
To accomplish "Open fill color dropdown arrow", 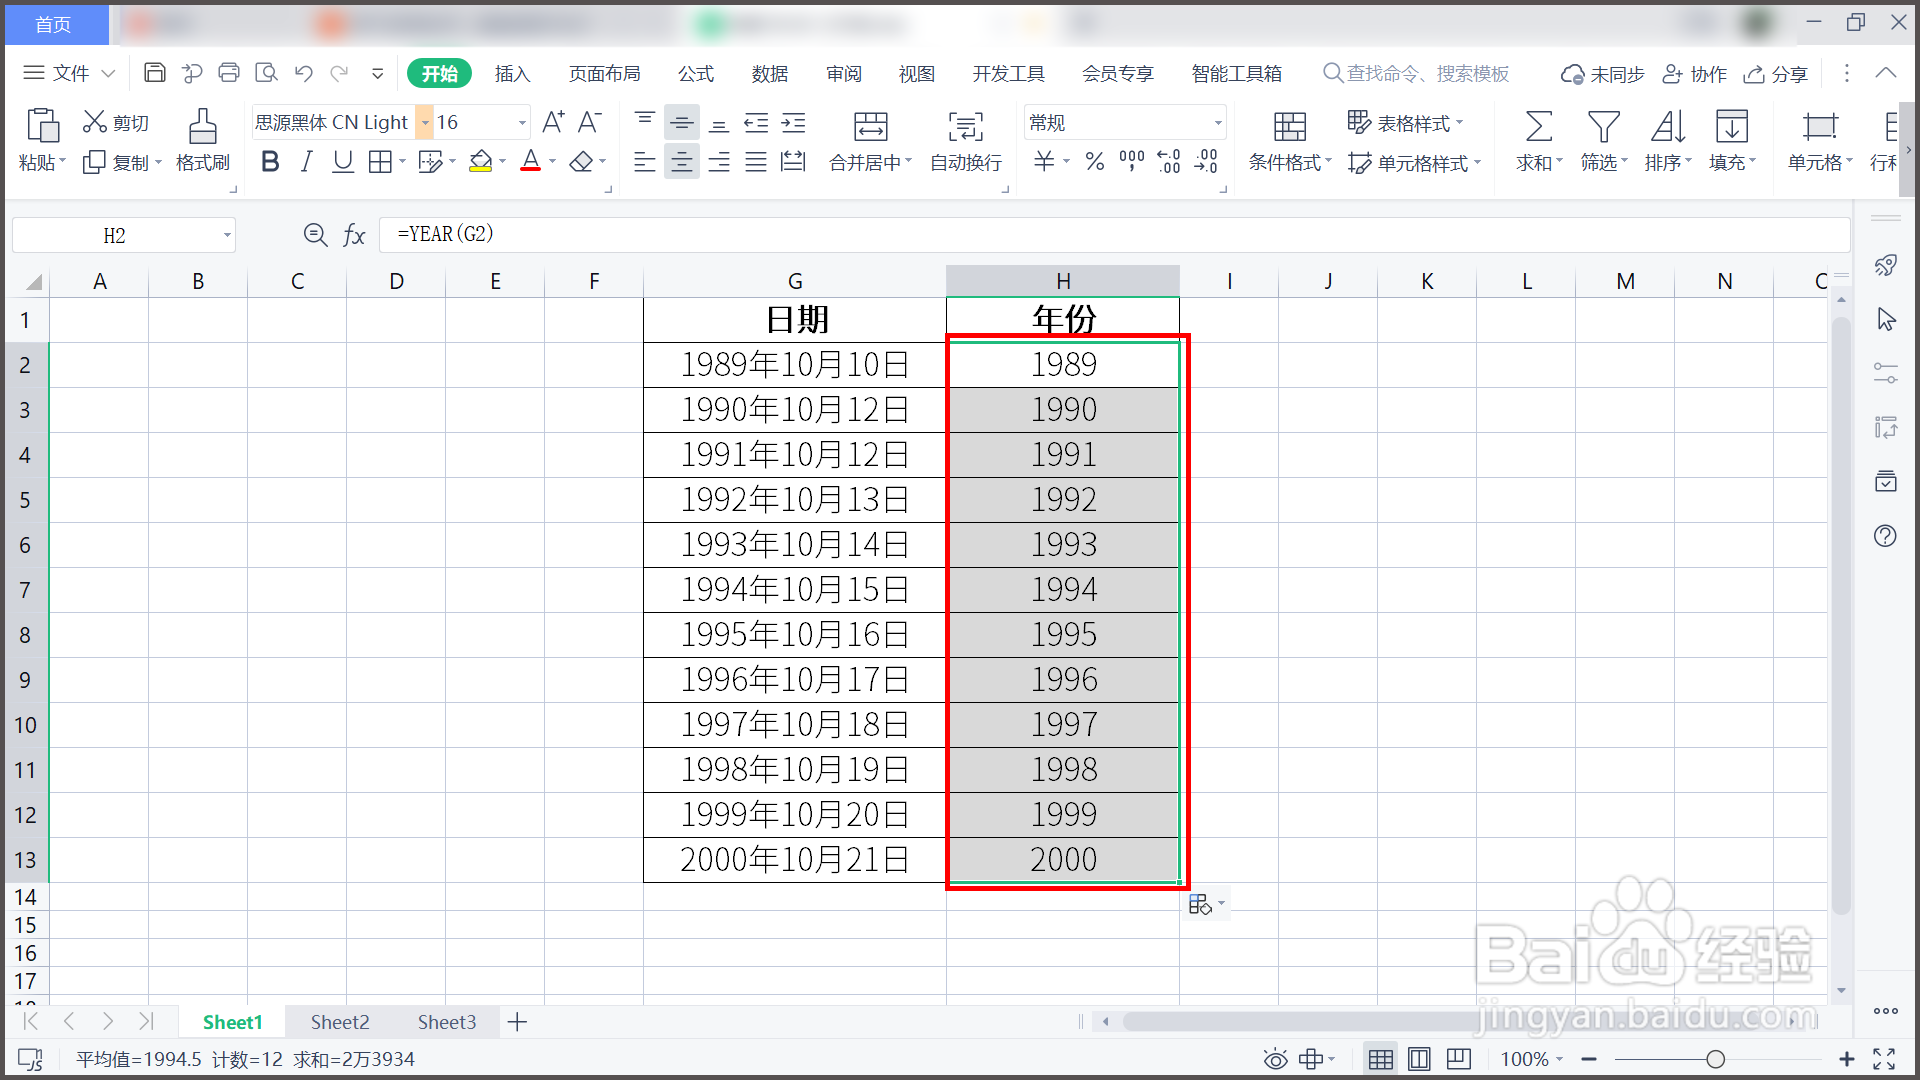I will 502,162.
